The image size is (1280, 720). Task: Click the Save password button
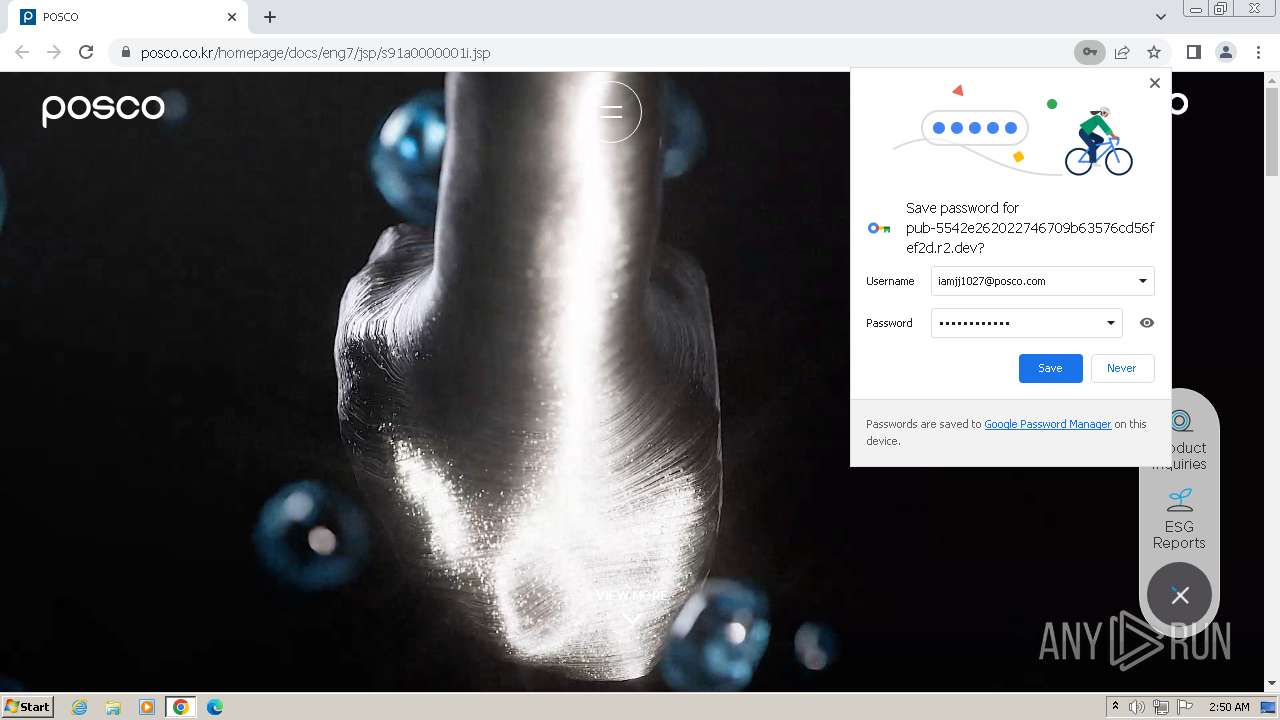(x=1050, y=368)
